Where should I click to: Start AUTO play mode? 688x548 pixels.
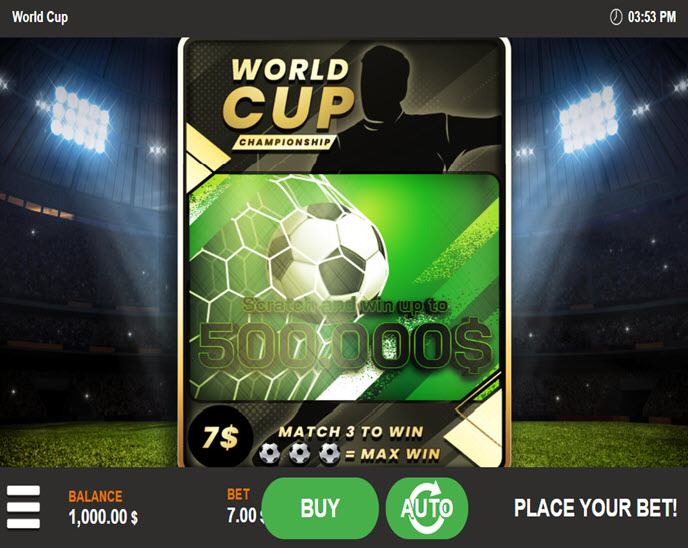(x=427, y=508)
